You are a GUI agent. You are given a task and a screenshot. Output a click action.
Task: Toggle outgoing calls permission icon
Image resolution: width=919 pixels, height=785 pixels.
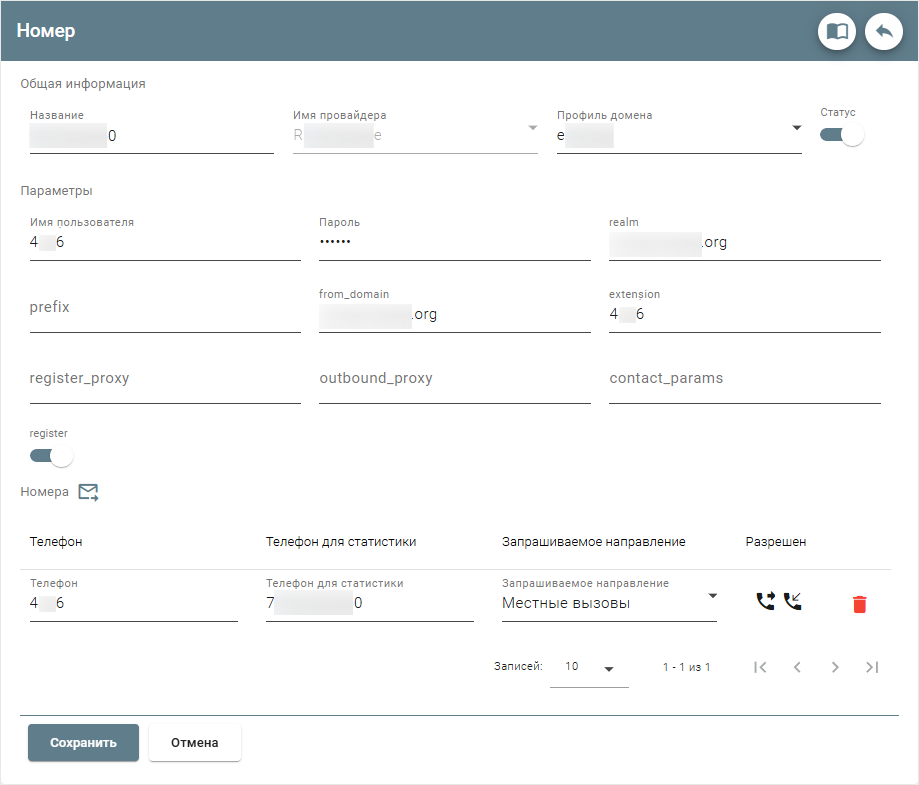coord(765,602)
